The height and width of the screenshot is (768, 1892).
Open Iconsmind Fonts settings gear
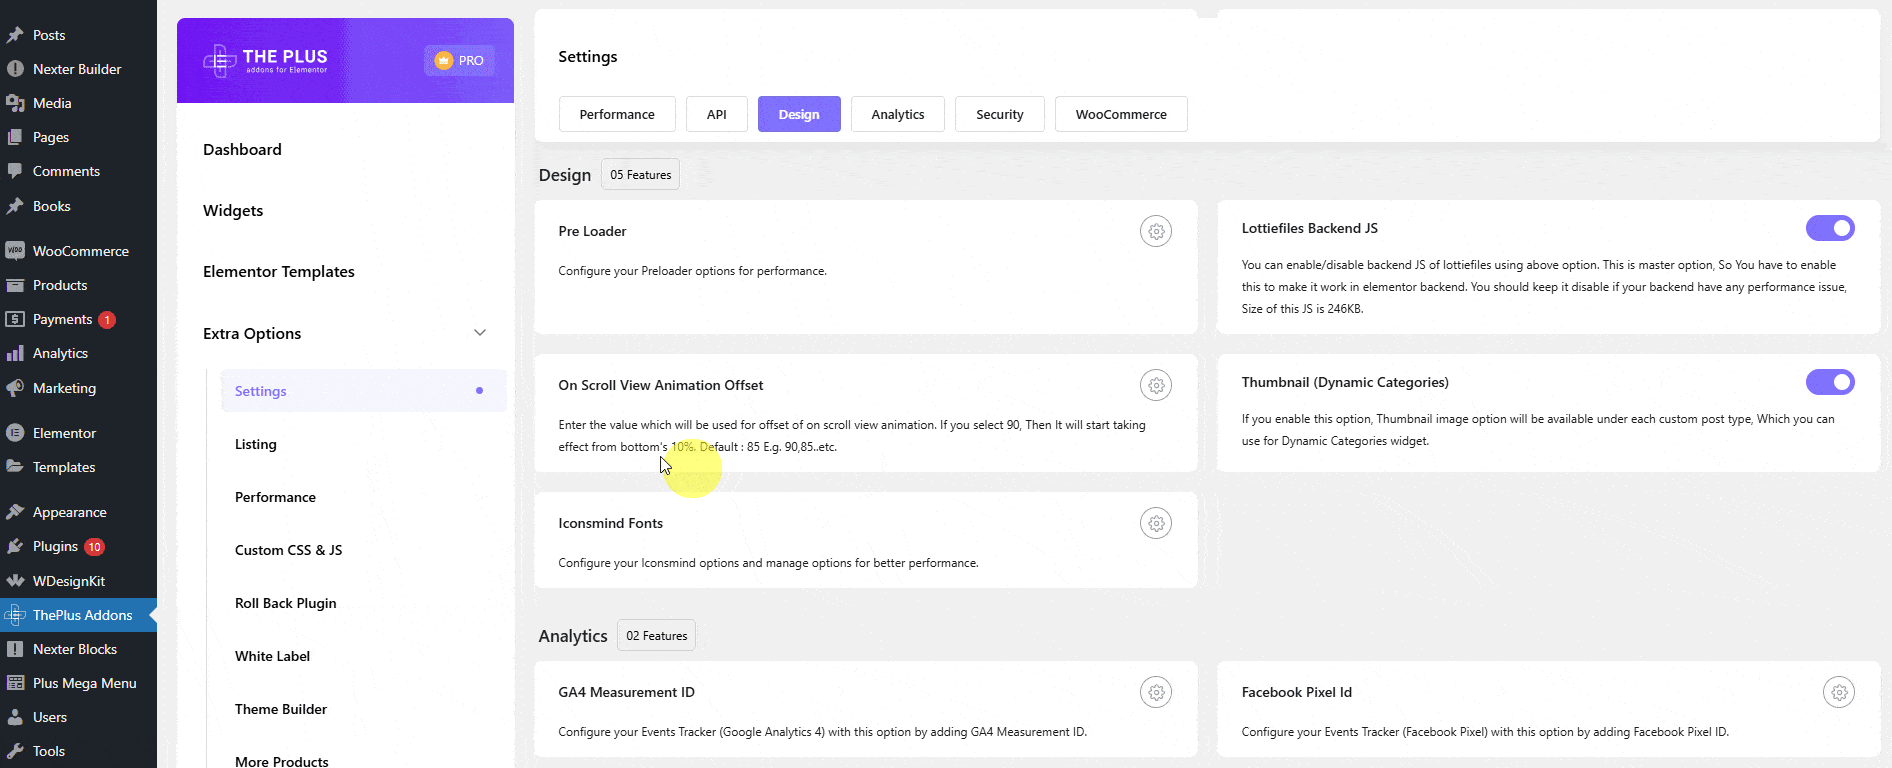click(x=1156, y=523)
